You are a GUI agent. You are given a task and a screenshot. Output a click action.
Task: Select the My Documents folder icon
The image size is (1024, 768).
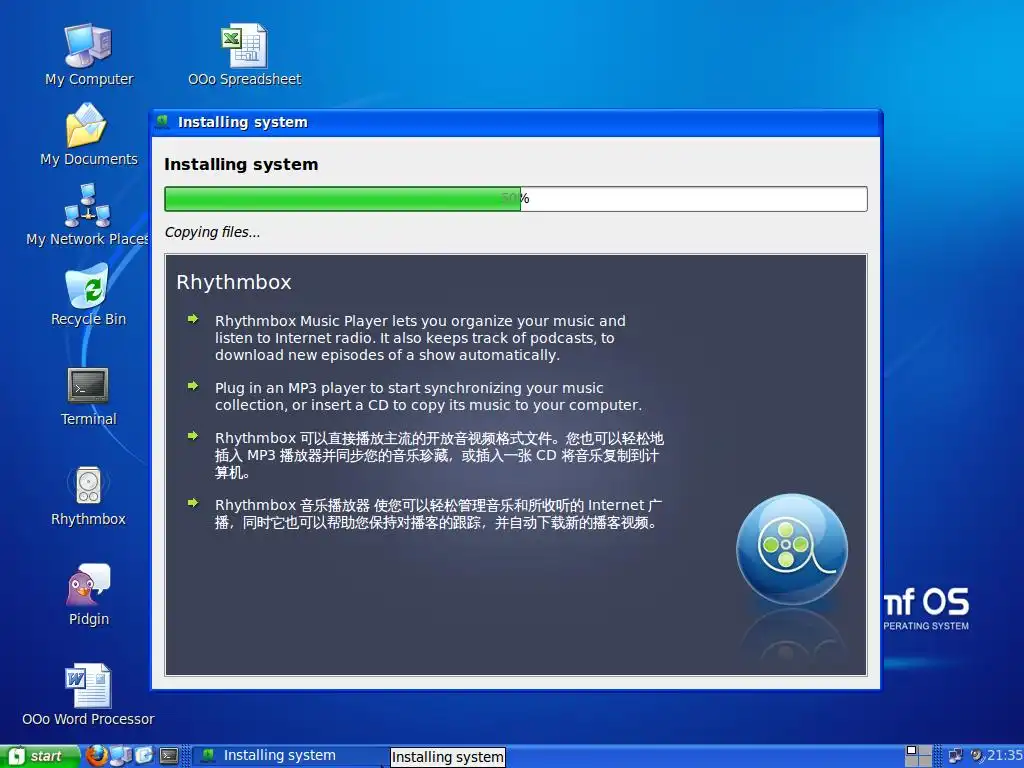pyautogui.click(x=89, y=135)
